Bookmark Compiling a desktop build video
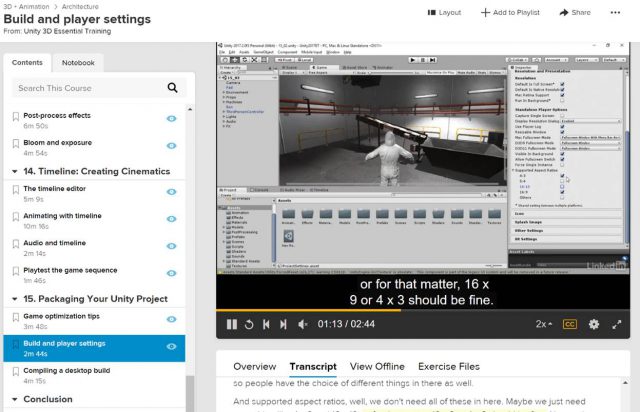This screenshot has height=412, width=640. (16, 372)
